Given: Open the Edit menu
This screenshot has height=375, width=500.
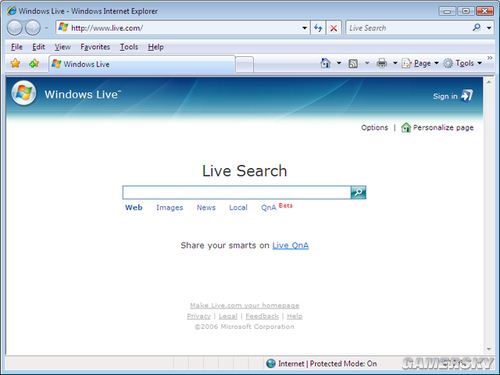Looking at the screenshot, I should point(38,47).
